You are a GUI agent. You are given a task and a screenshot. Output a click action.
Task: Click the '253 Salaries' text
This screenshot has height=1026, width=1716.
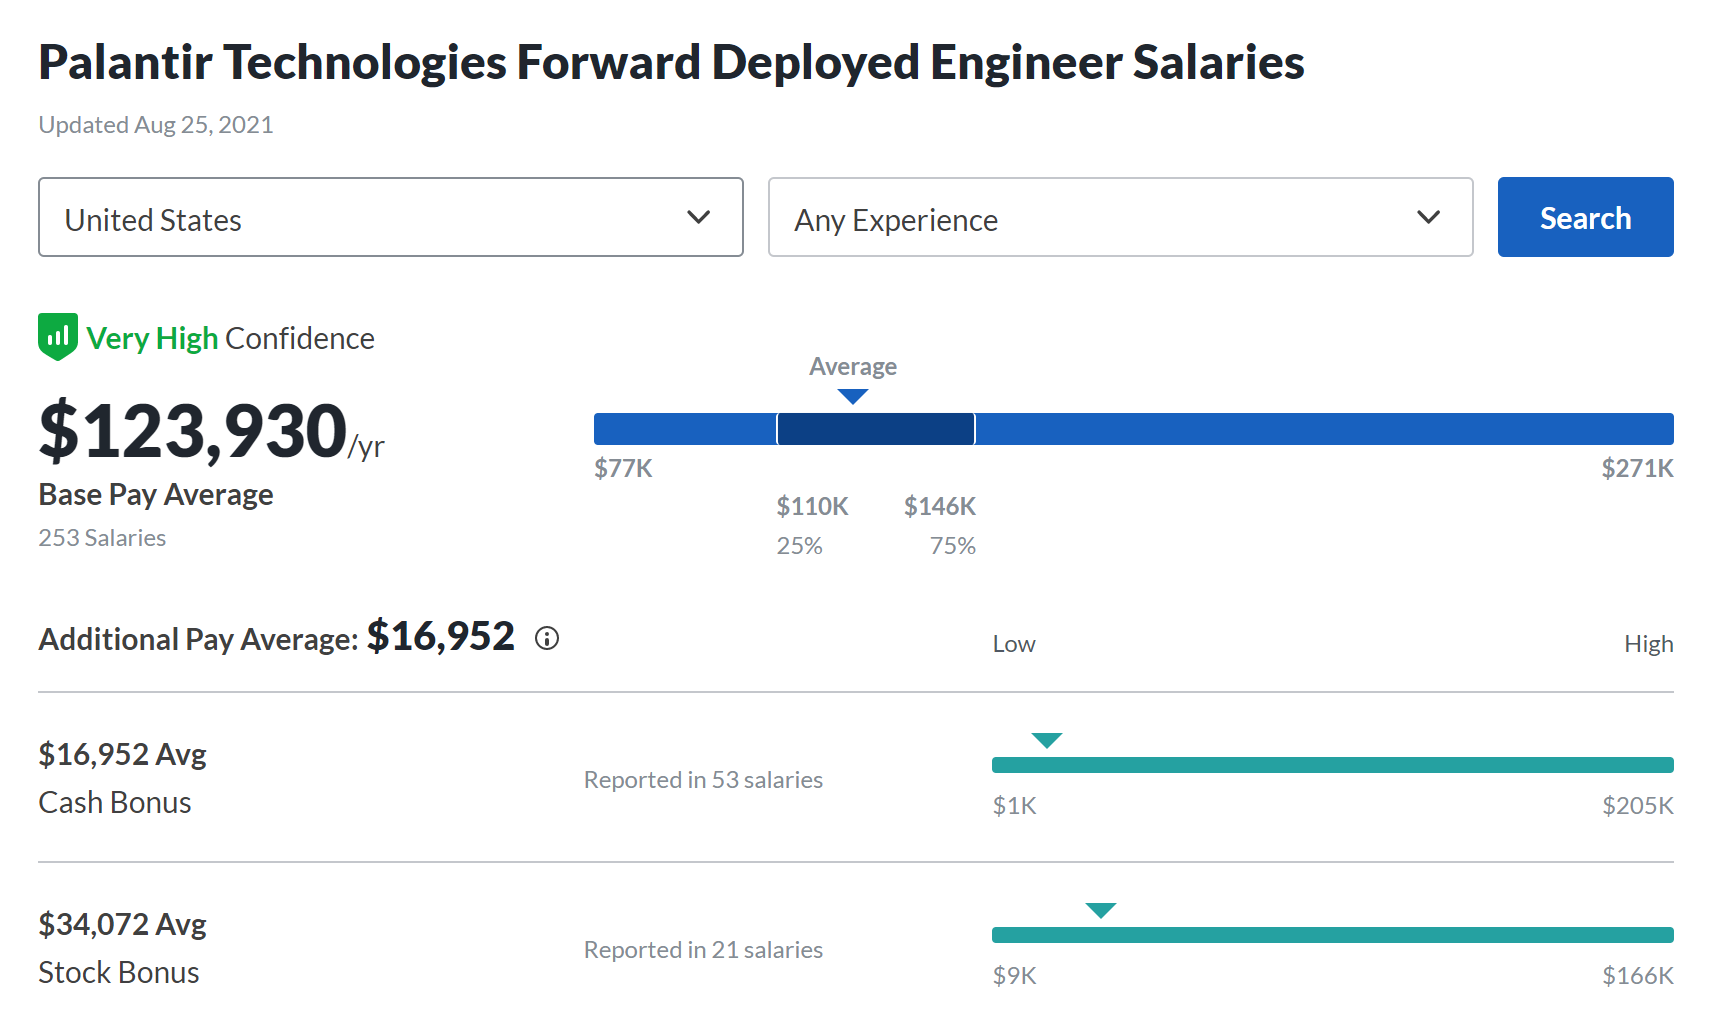(102, 538)
